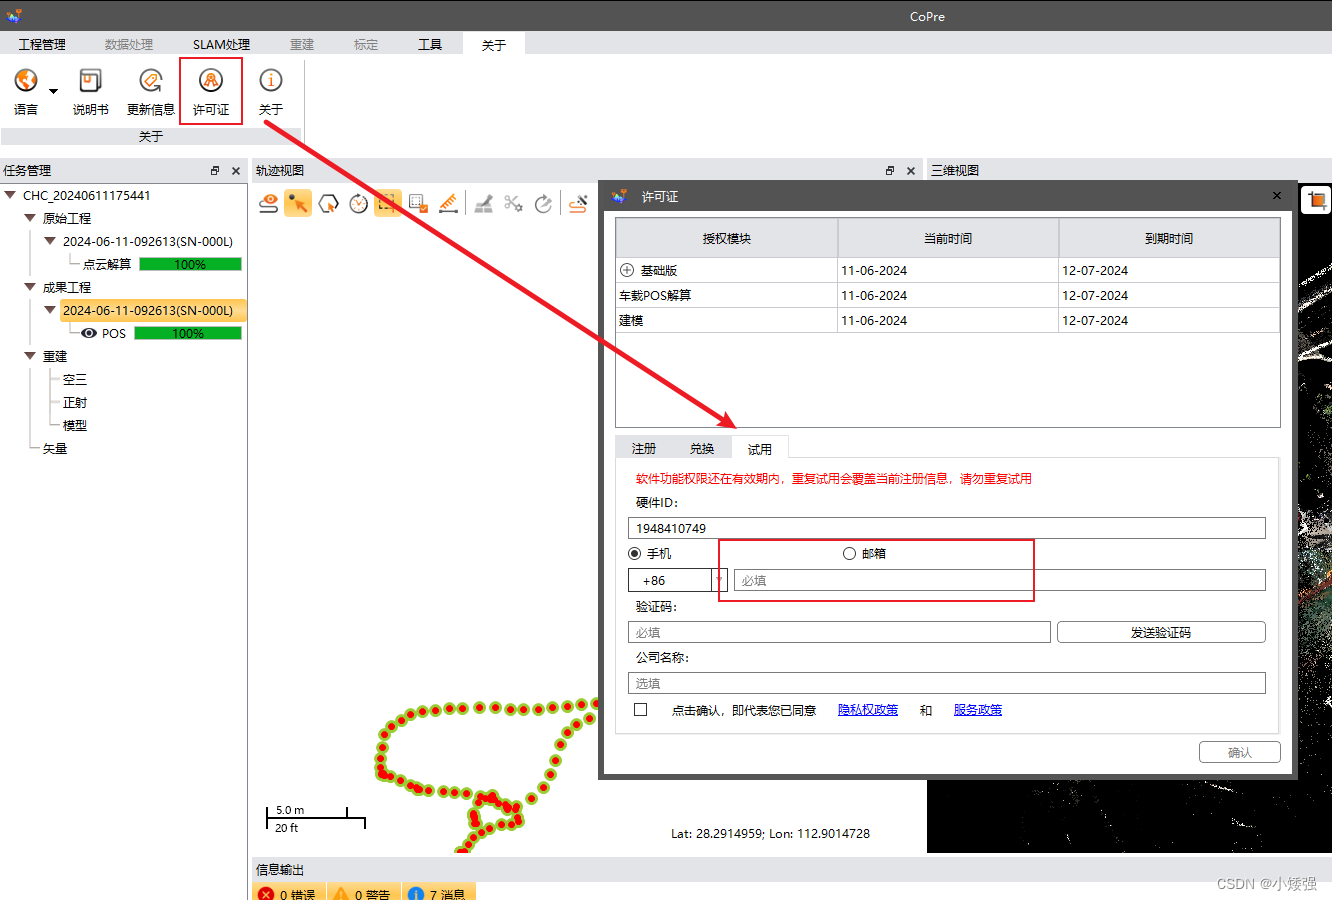The image size is (1332, 900).
Task: Switch to the SLAM处理 ribbon tab
Action: (x=221, y=44)
